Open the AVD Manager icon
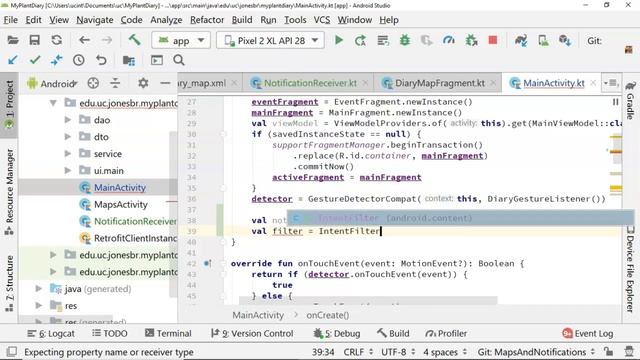The height and width of the screenshot is (360, 640). pos(543,40)
